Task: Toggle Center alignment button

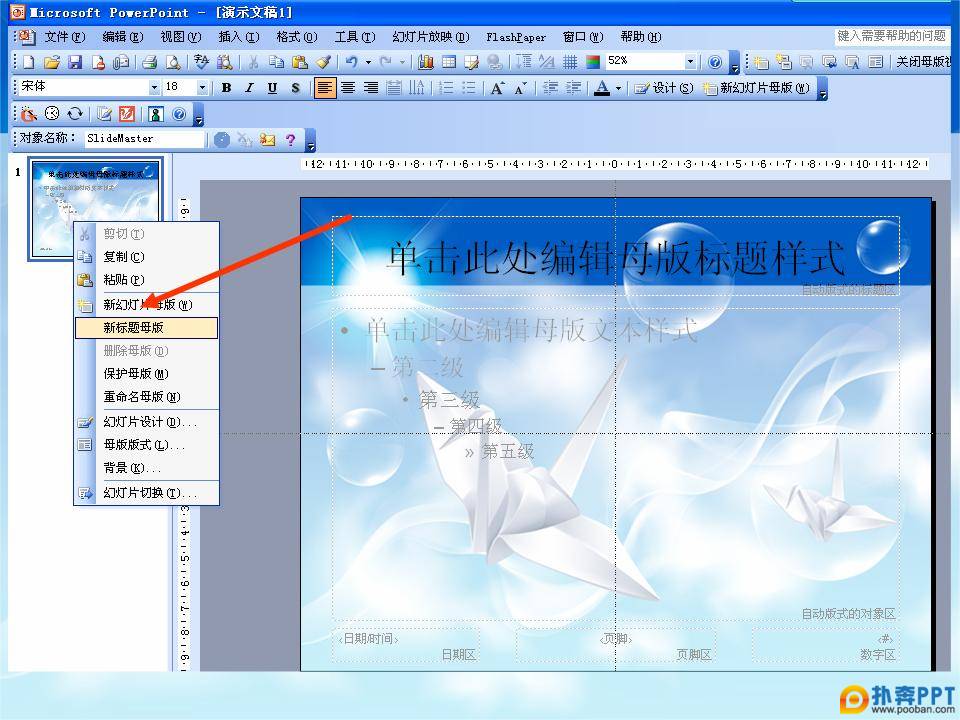Action: tap(348, 88)
